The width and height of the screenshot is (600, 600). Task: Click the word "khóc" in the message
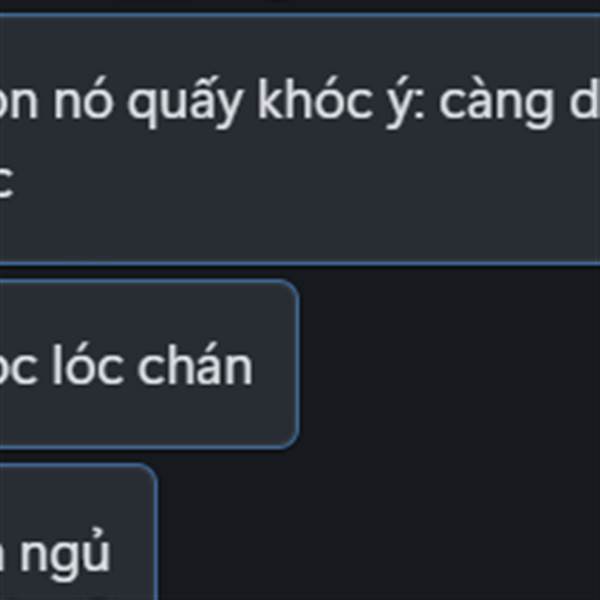coord(315,100)
